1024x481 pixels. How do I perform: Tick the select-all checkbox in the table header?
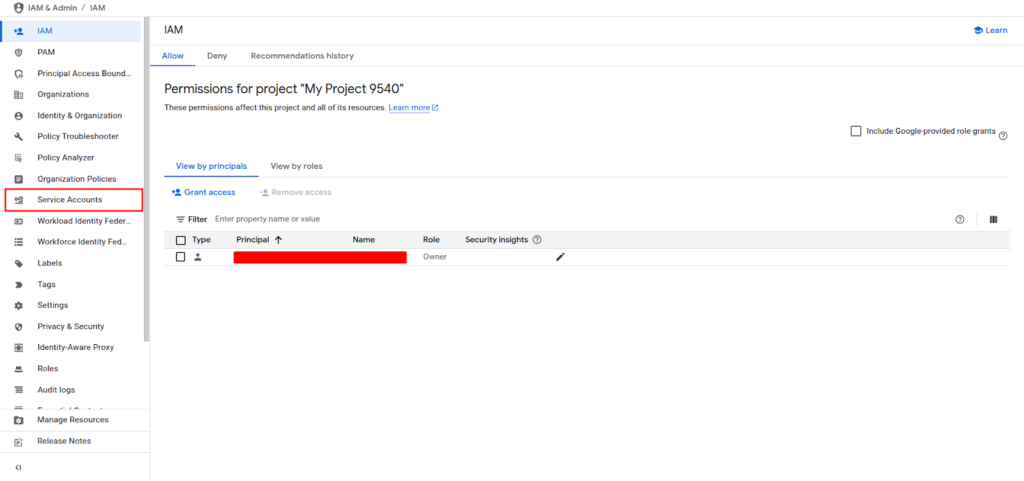[x=181, y=240]
